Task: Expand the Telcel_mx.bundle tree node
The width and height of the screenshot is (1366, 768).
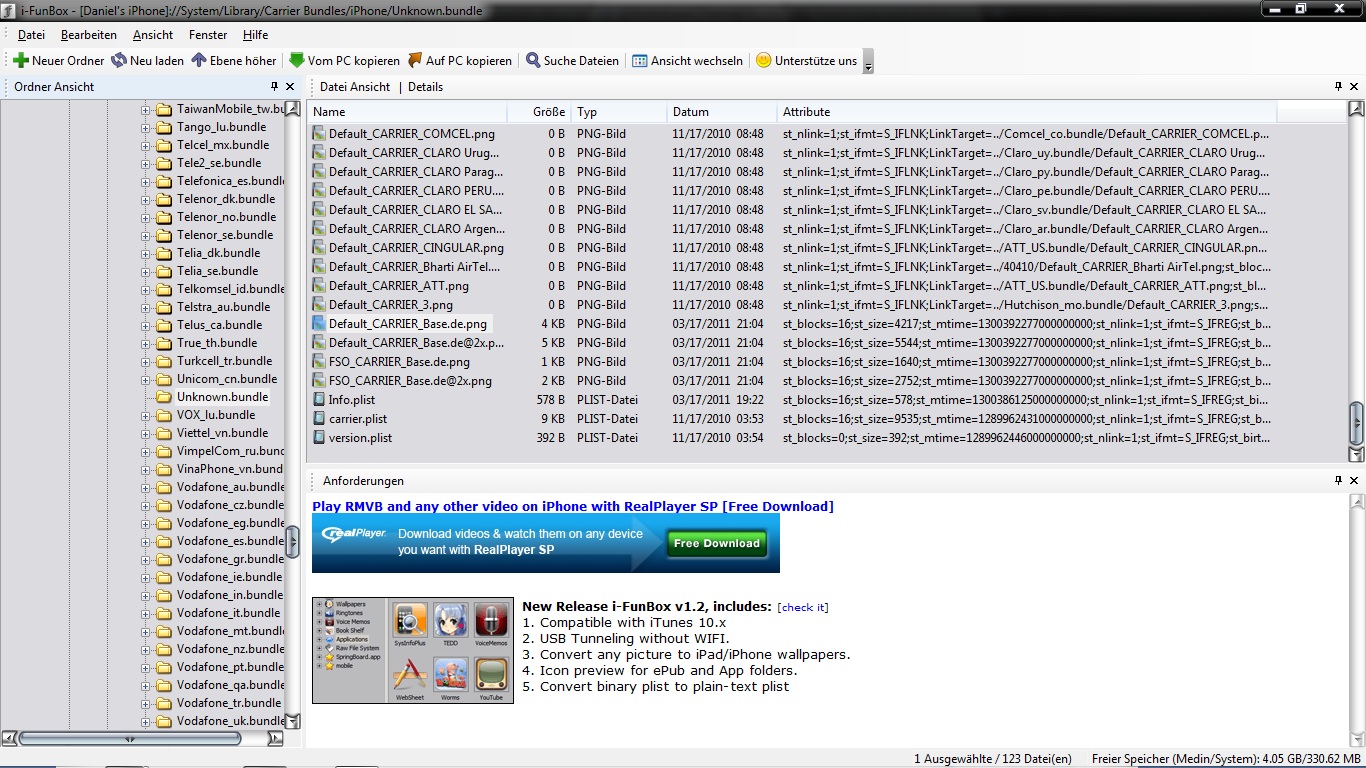Action: click(x=145, y=145)
